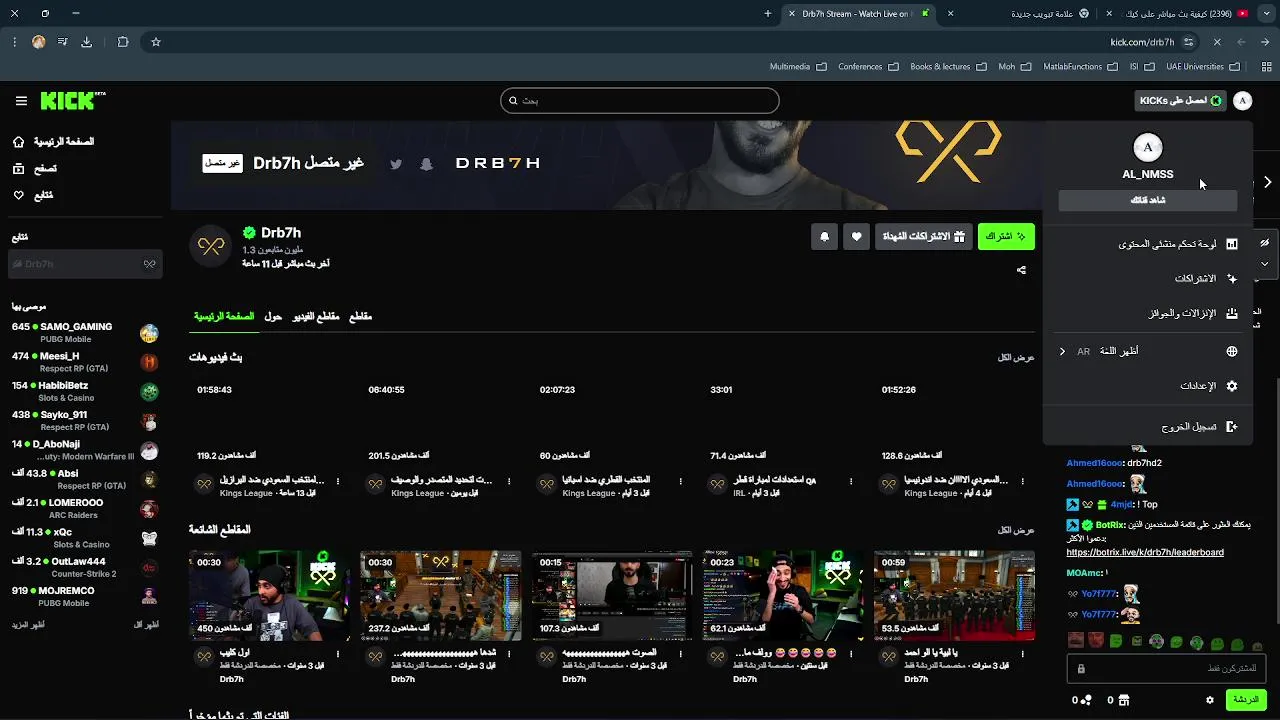Open the following heart sidebar icon
Screen dimensions: 1280x720
click(19, 196)
